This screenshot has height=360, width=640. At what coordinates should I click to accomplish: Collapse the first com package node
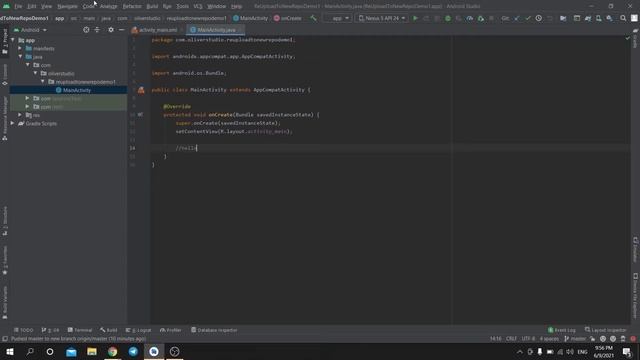28,65
